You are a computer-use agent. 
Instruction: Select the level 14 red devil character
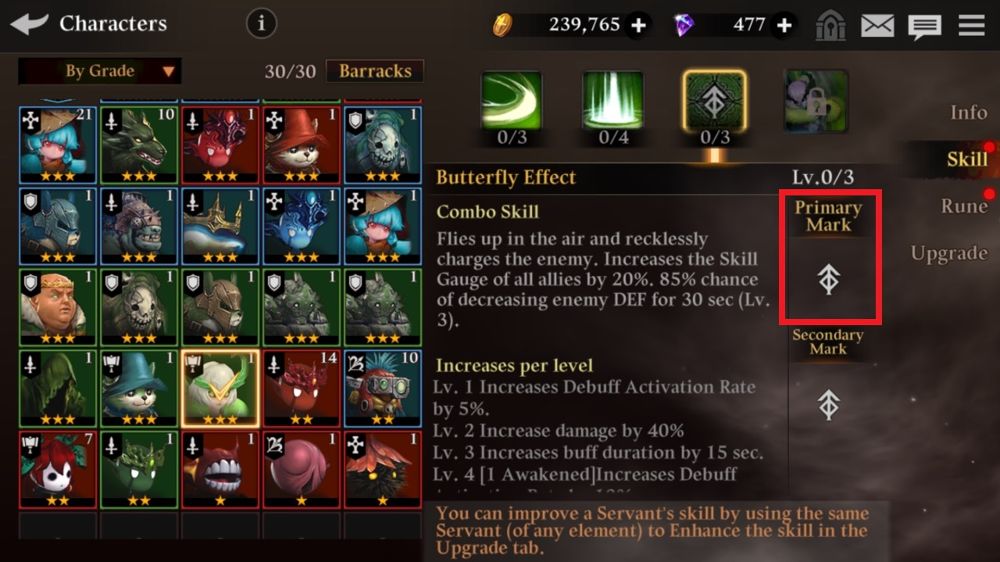point(300,388)
